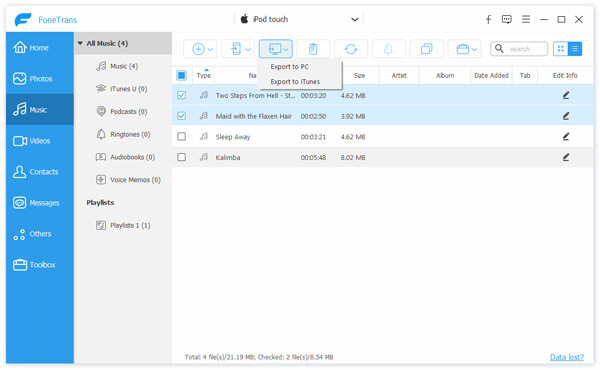The width and height of the screenshot is (600, 370).
Task: Open the Data lost? link
Action: (567, 357)
